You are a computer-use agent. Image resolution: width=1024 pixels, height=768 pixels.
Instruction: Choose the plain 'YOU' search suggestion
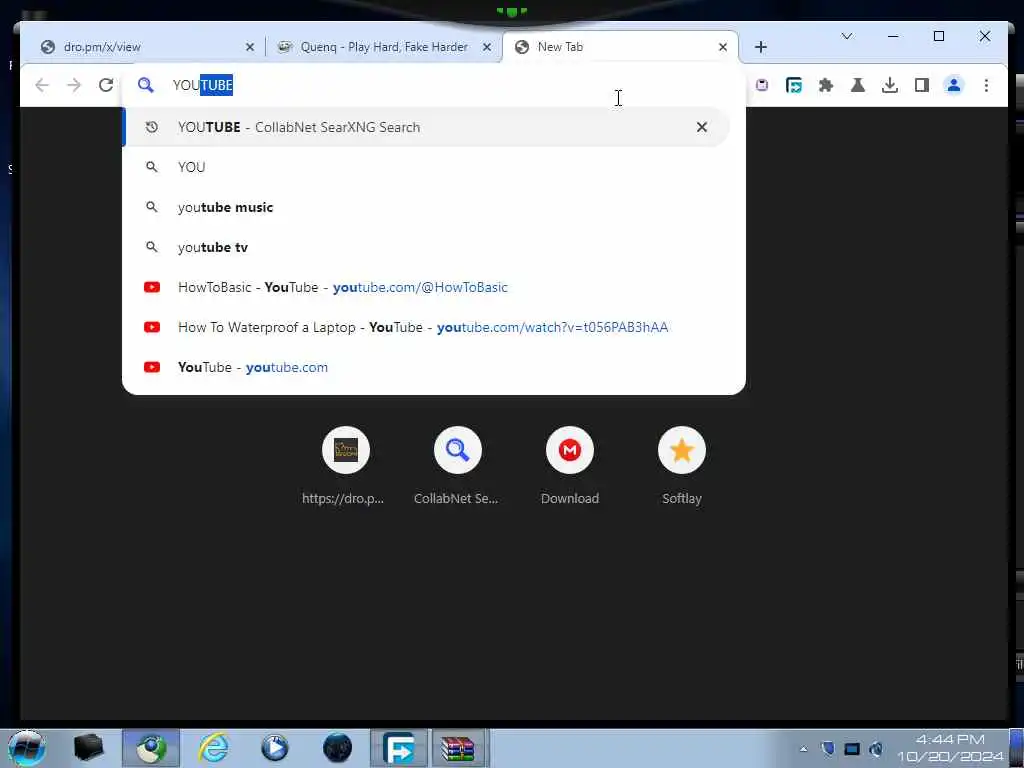[x=426, y=167]
